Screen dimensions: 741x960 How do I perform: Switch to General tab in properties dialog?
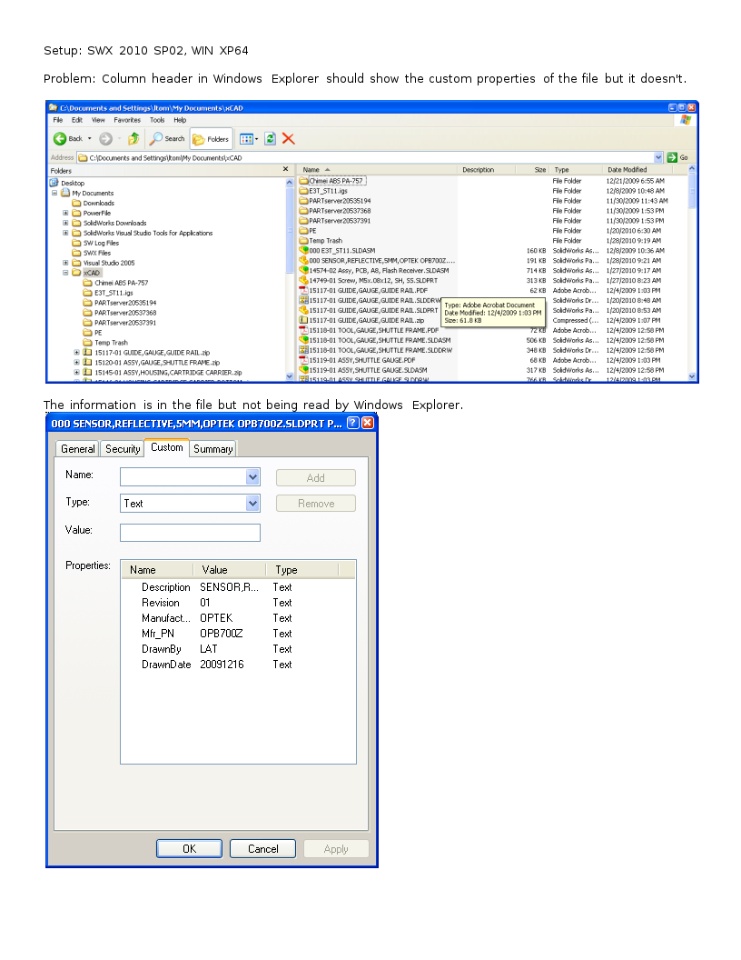point(78,449)
